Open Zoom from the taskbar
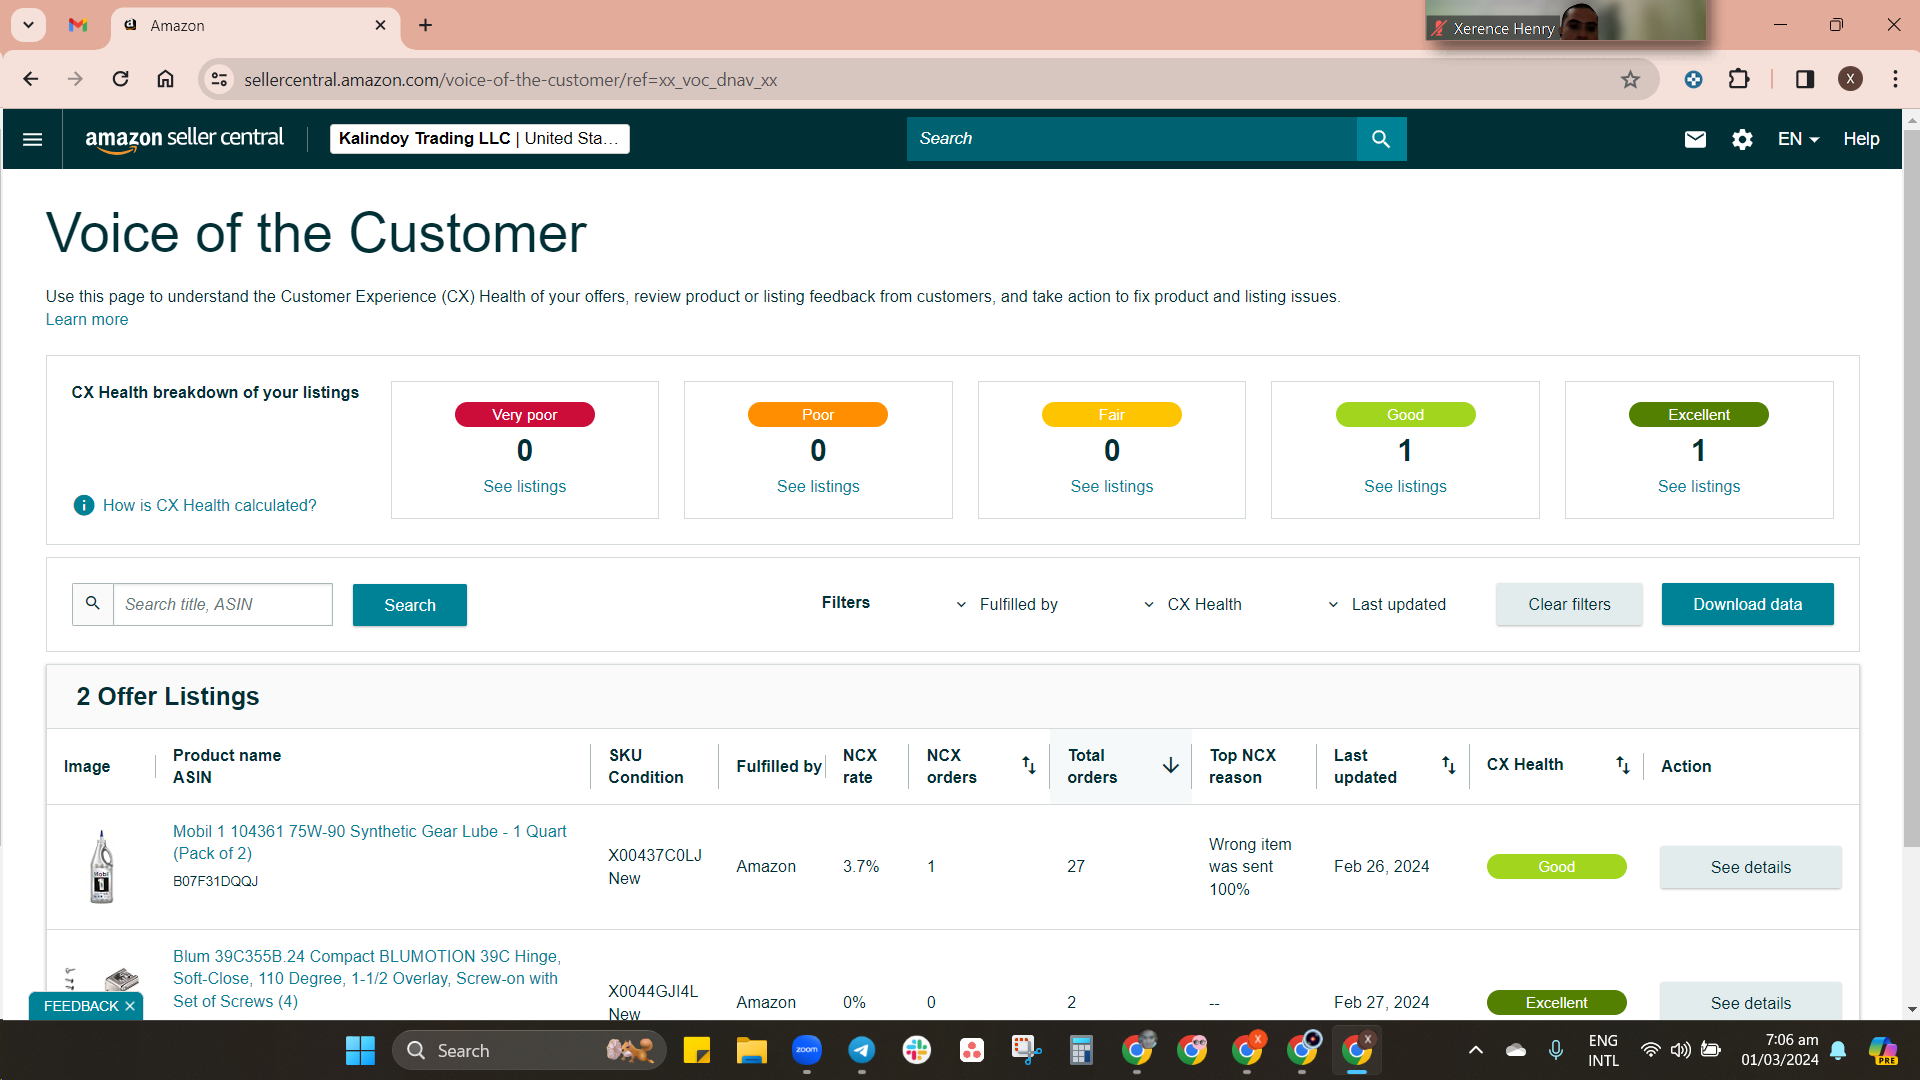Screen dimensions: 1920x1080 coord(806,1050)
